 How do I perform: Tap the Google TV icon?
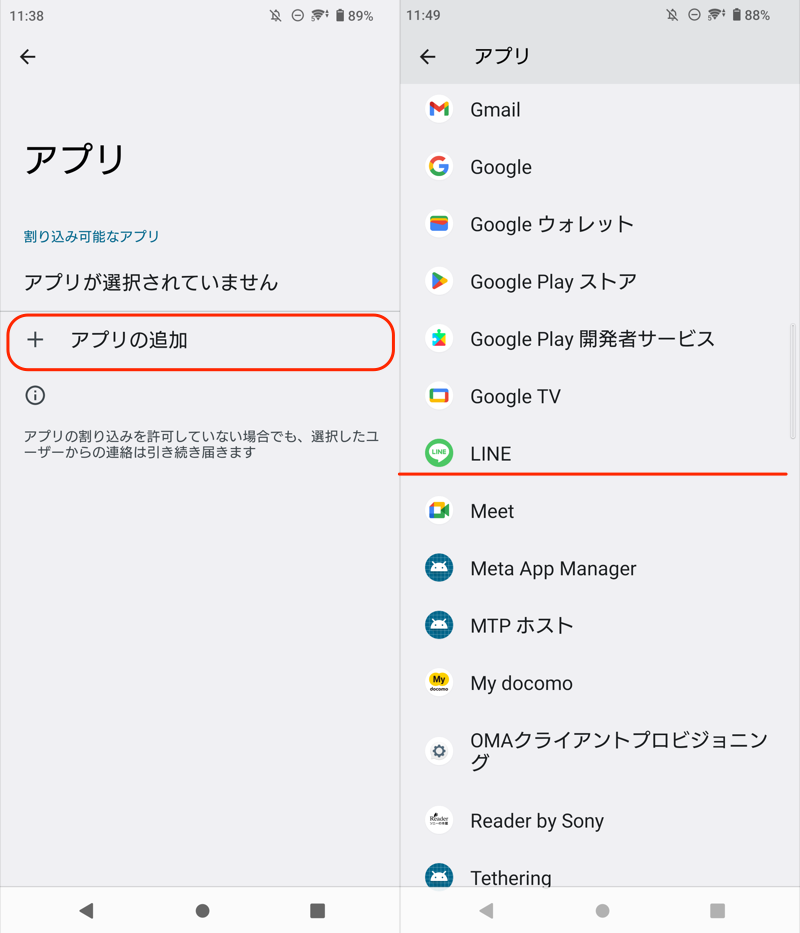coord(438,396)
